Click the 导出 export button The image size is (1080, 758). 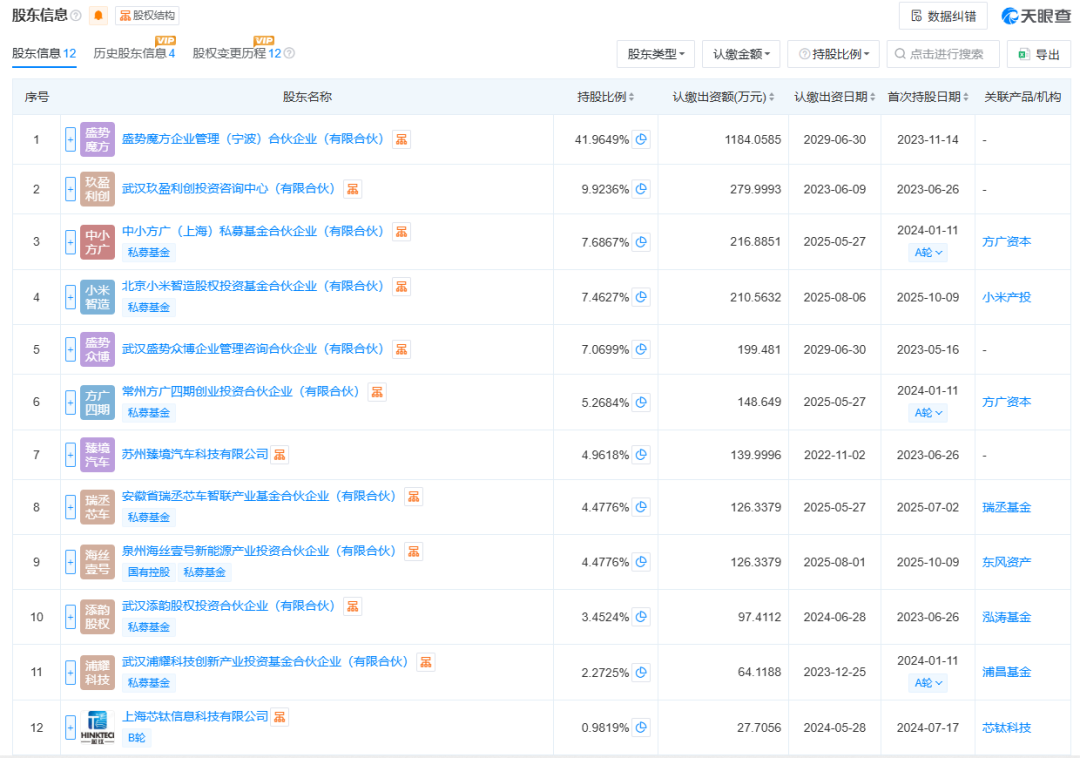(1038, 54)
